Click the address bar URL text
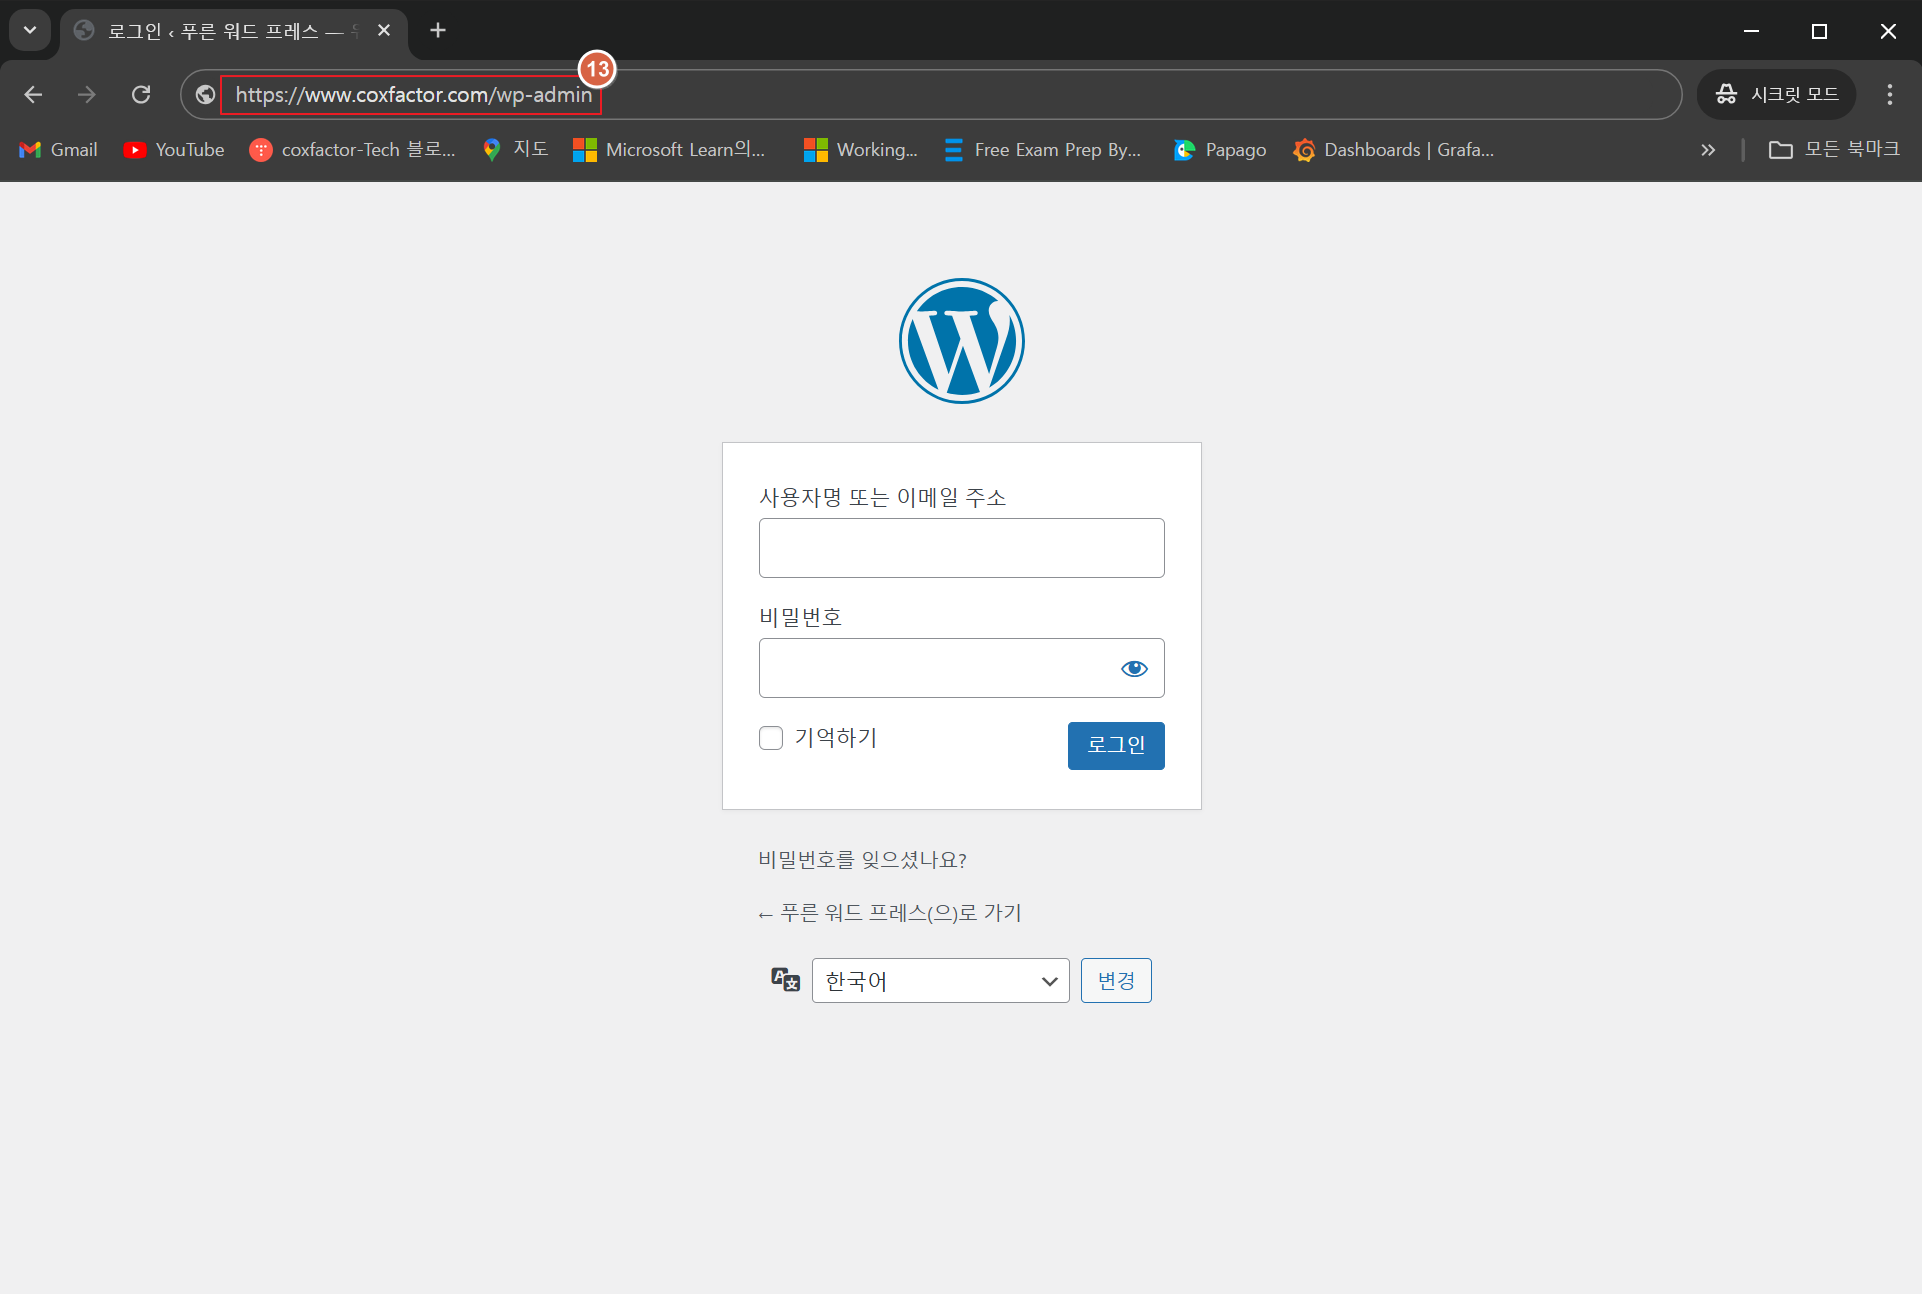 [x=414, y=95]
